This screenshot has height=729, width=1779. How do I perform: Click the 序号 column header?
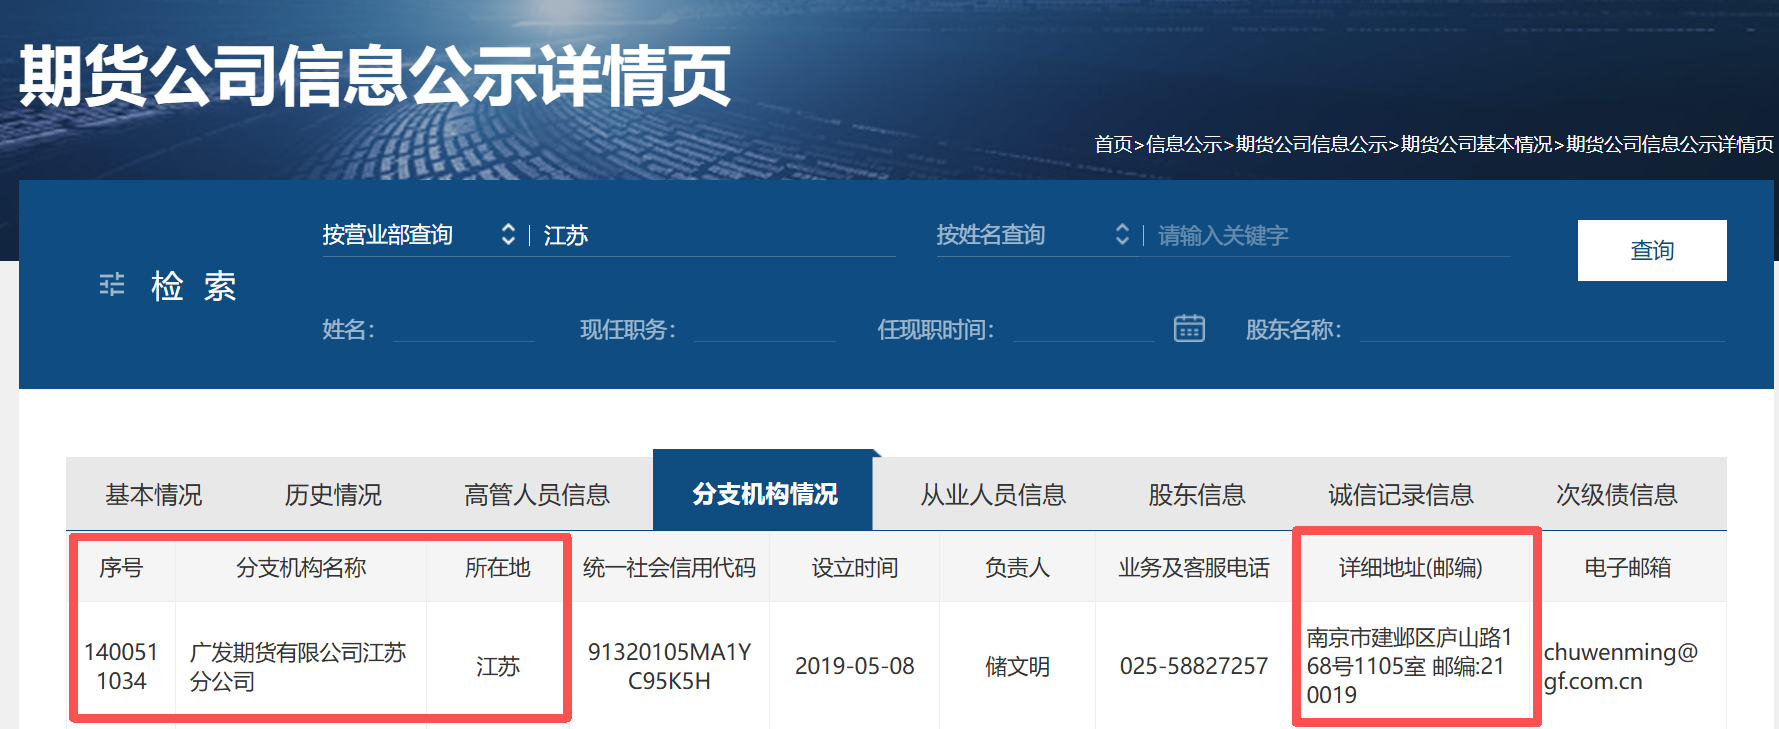pos(121,567)
